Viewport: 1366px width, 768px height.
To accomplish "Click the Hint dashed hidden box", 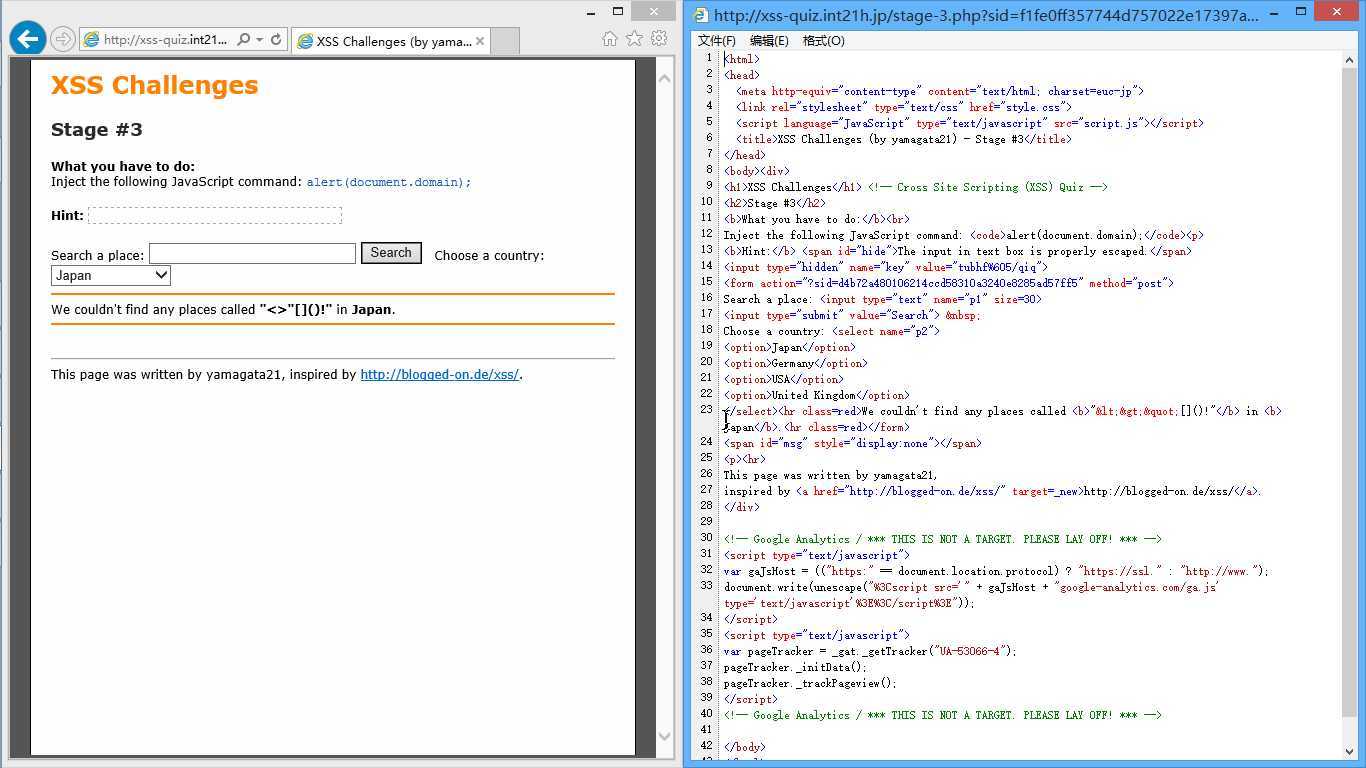I will tap(215, 216).
